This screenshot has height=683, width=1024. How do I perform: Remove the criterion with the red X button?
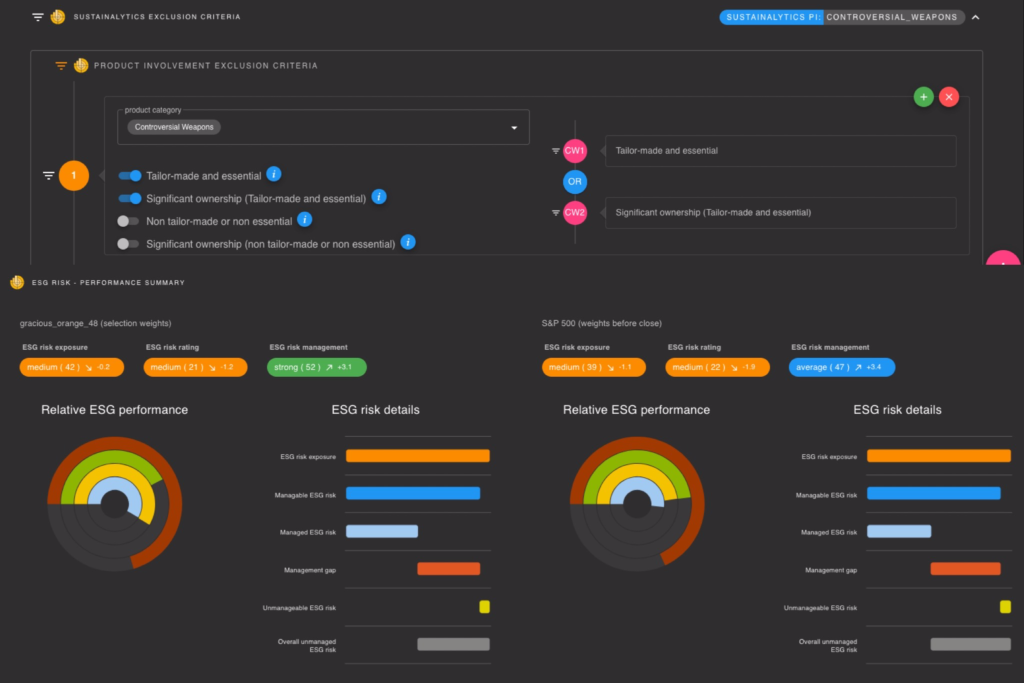[x=948, y=97]
